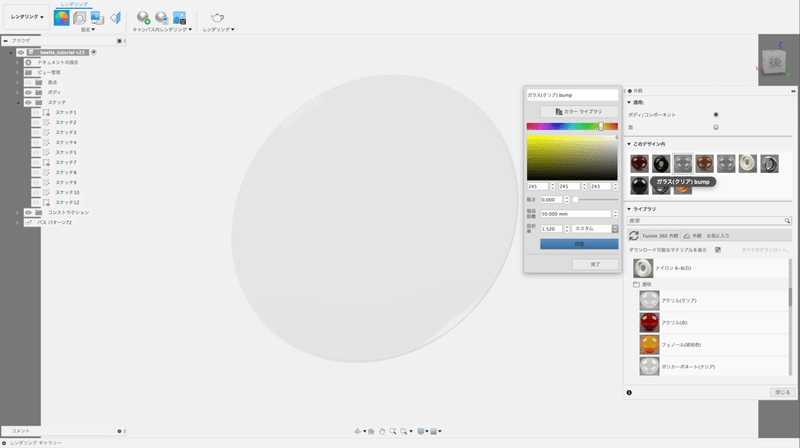Click the すべてのダウンロード link

click(765, 250)
